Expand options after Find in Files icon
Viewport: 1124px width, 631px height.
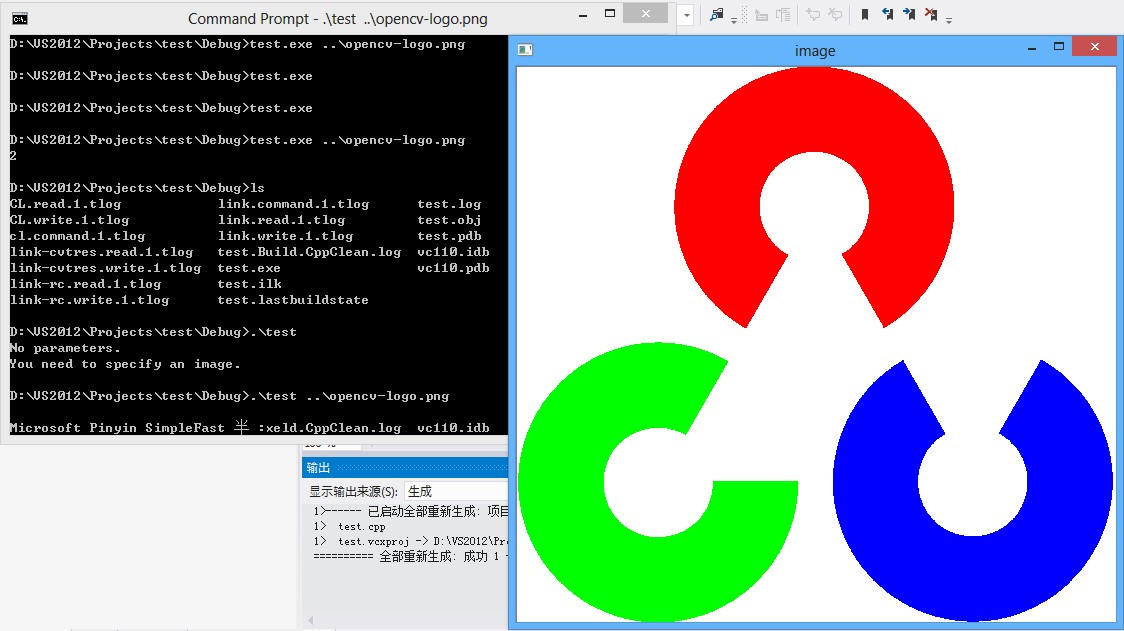point(734,19)
